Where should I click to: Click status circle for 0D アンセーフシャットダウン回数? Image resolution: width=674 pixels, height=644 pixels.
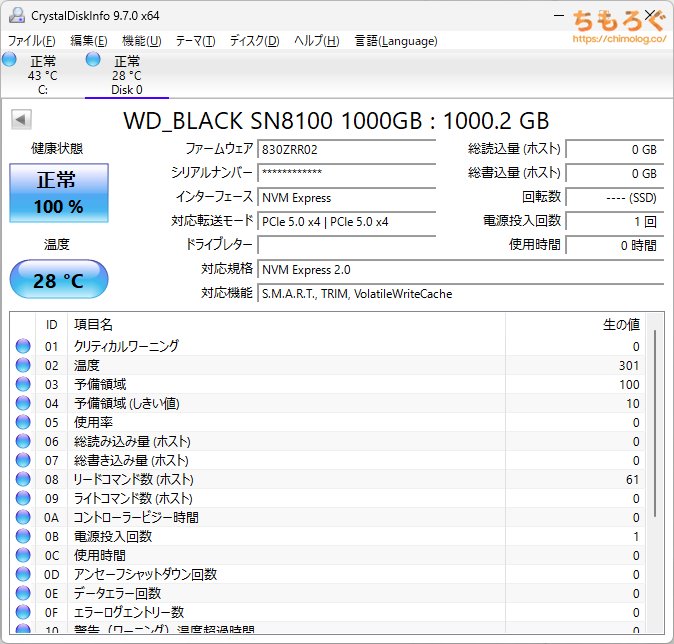tap(23, 574)
